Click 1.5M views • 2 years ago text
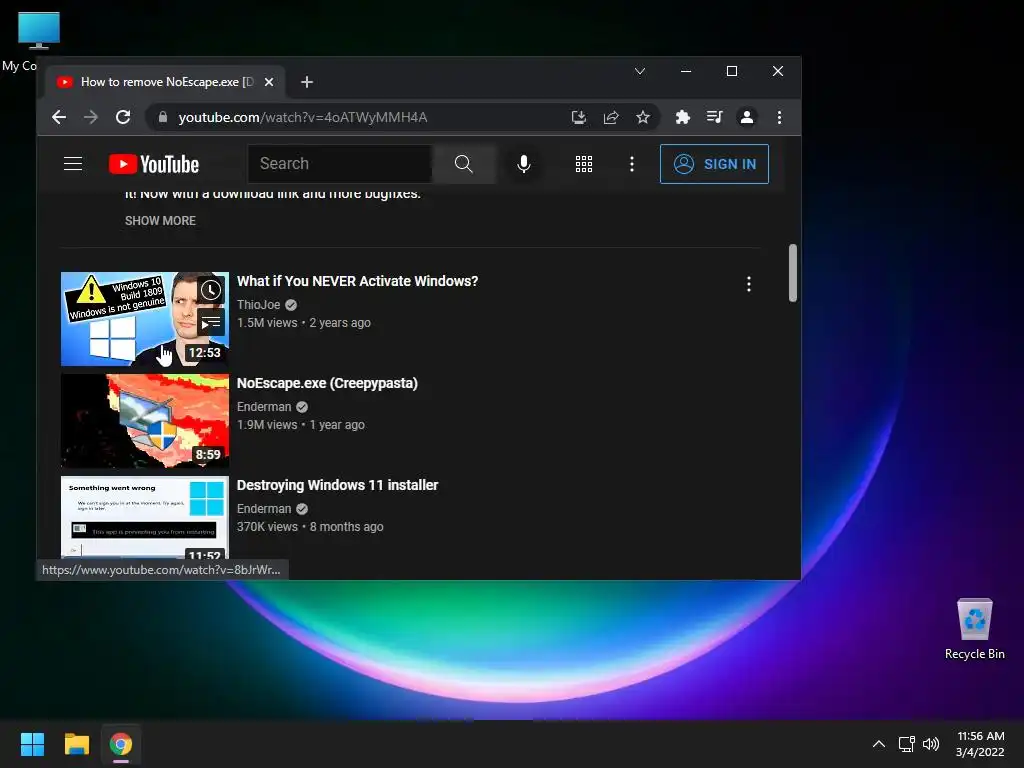1024x768 pixels. coord(304,323)
